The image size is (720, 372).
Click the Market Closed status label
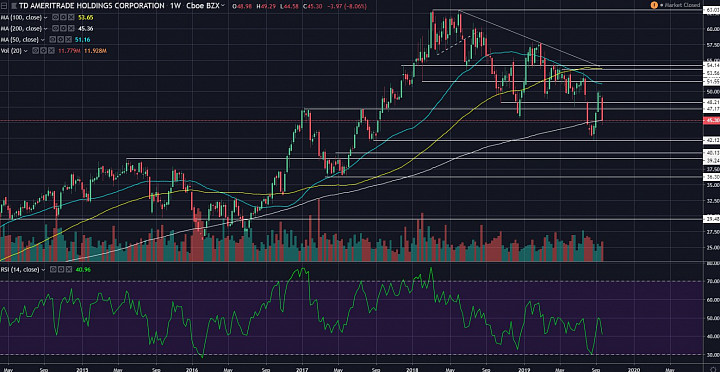[x=682, y=5]
